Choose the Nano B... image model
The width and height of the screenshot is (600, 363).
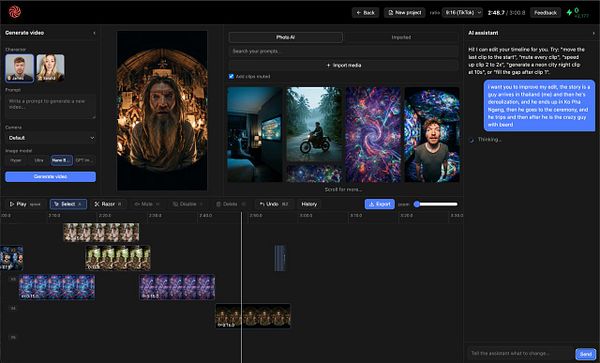pyautogui.click(x=62, y=160)
